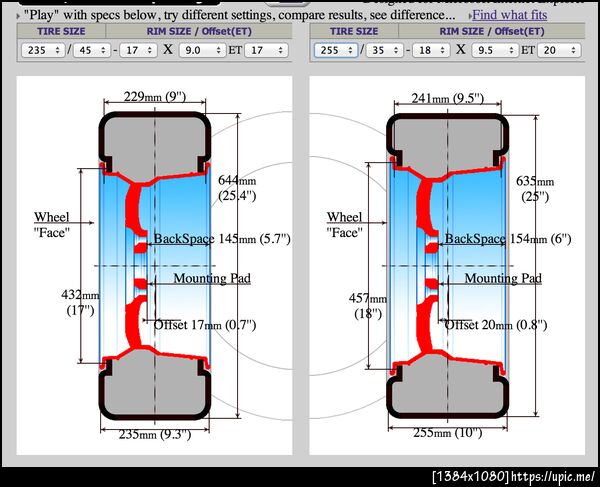Open the right aspect ratio 35 dropdown
The image size is (600, 487).
[385, 50]
